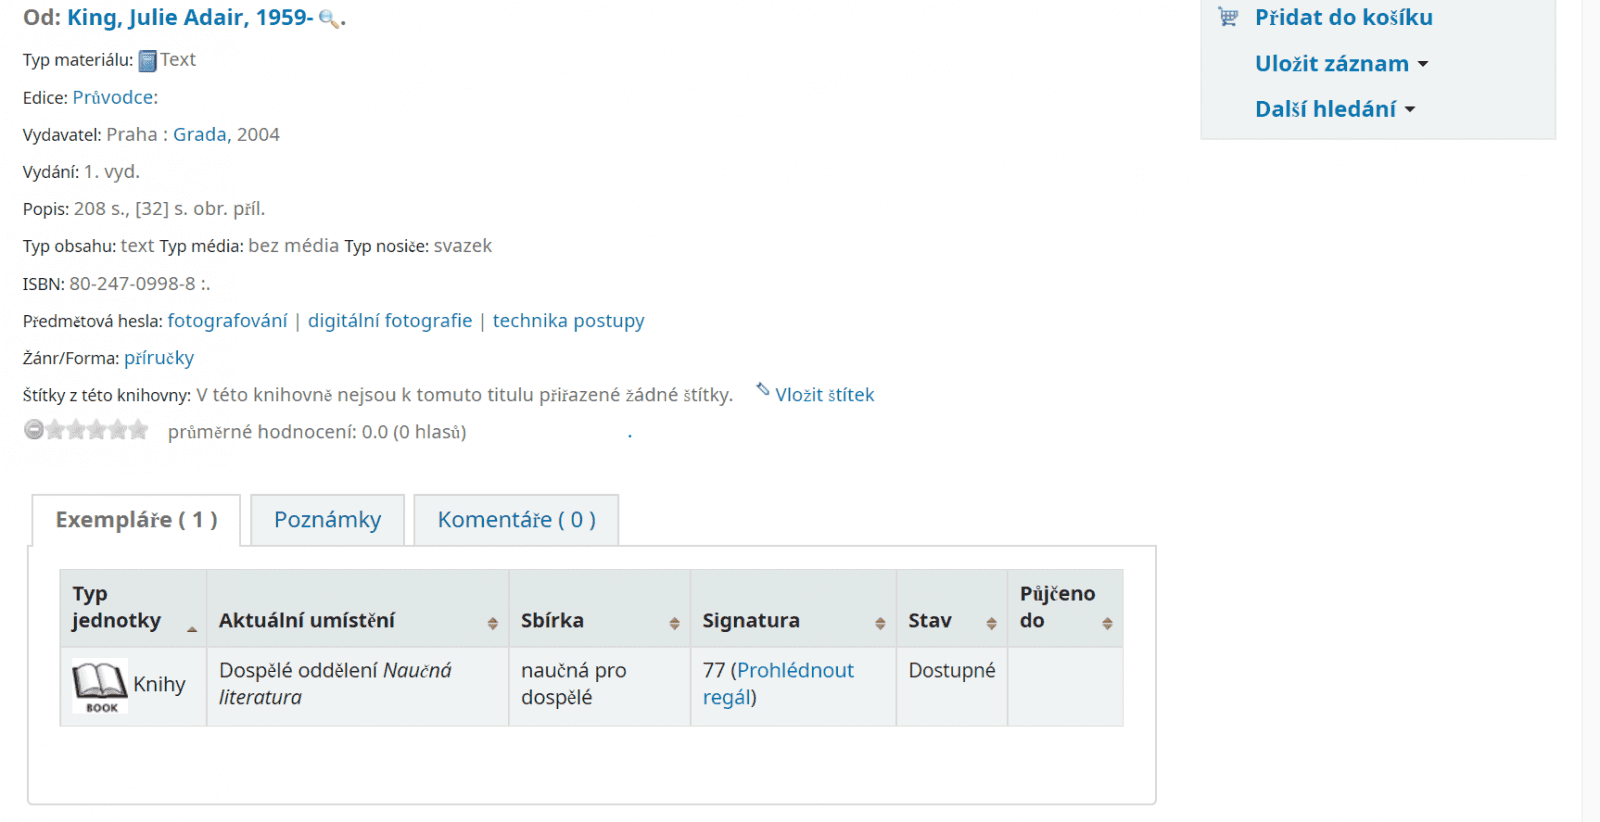Click the tag icon before Vložit štítek
Viewport: 1600px width, 822px height.
coord(763,390)
